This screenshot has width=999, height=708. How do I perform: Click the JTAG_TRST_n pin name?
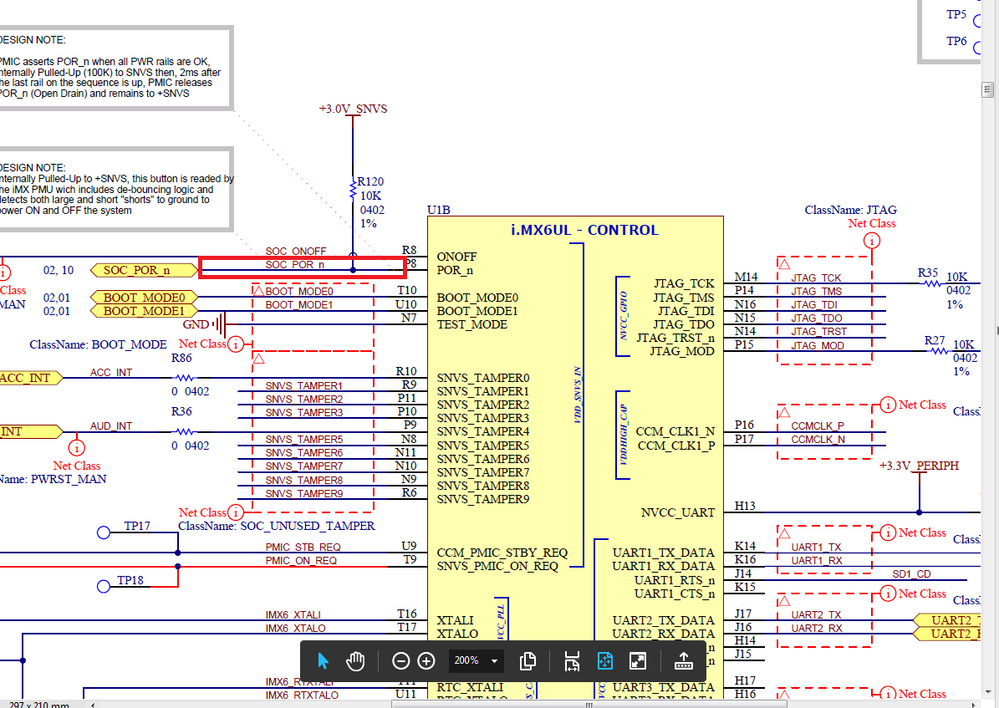(675, 338)
